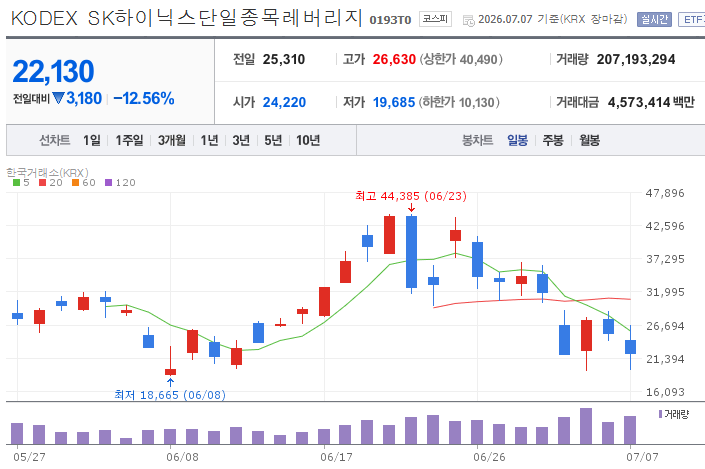This screenshot has height=469, width=705.
Task: Click the 고가 value 26,630
Action: coord(394,59)
